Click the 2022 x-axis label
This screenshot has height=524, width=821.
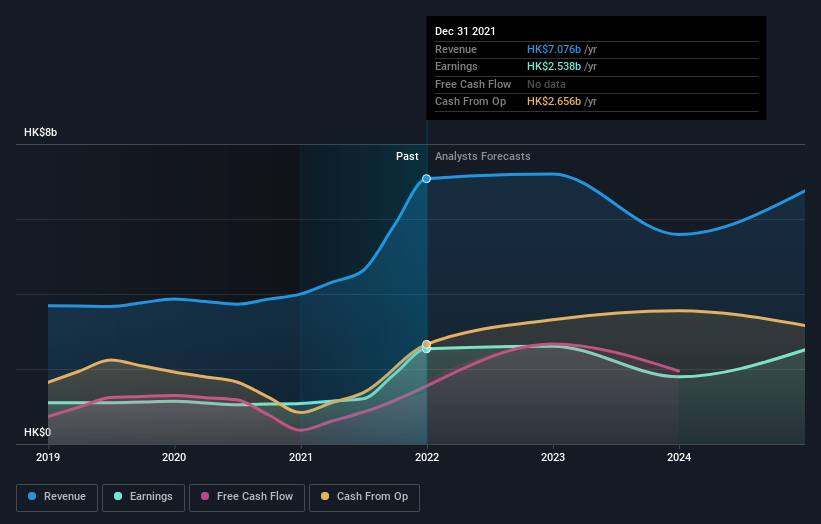click(427, 457)
